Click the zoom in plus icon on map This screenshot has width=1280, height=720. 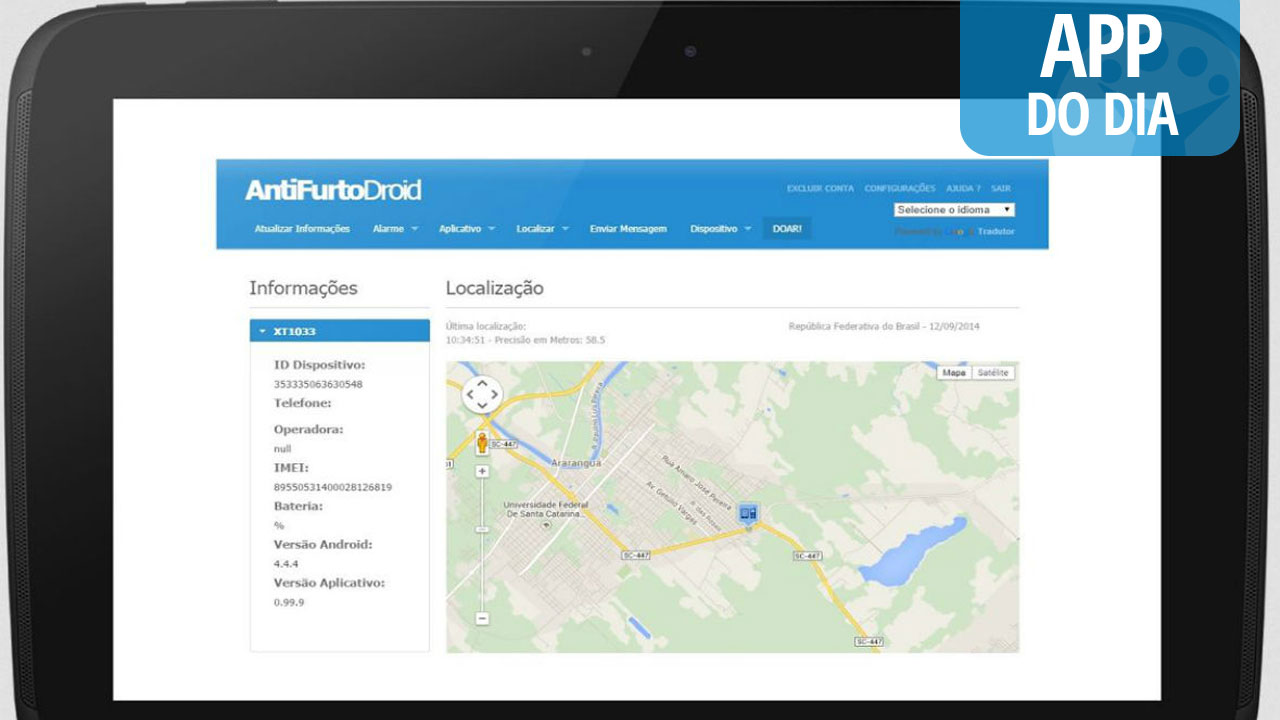[x=483, y=471]
